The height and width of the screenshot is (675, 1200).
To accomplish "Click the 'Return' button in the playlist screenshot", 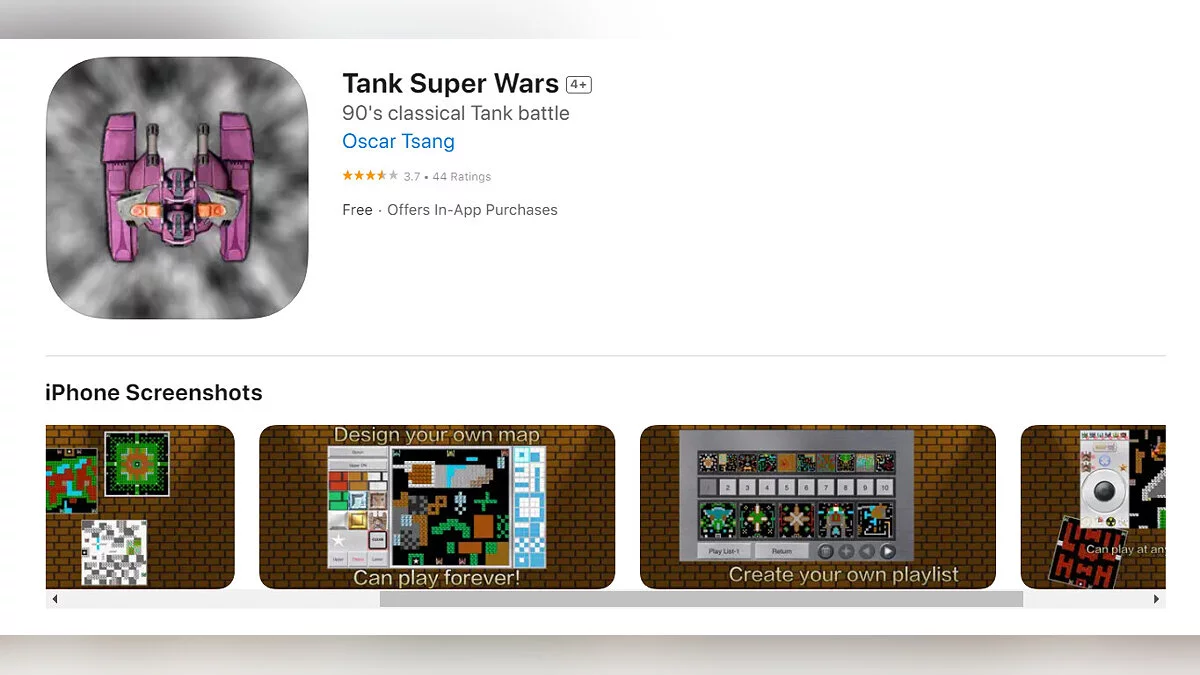I will 781,551.
